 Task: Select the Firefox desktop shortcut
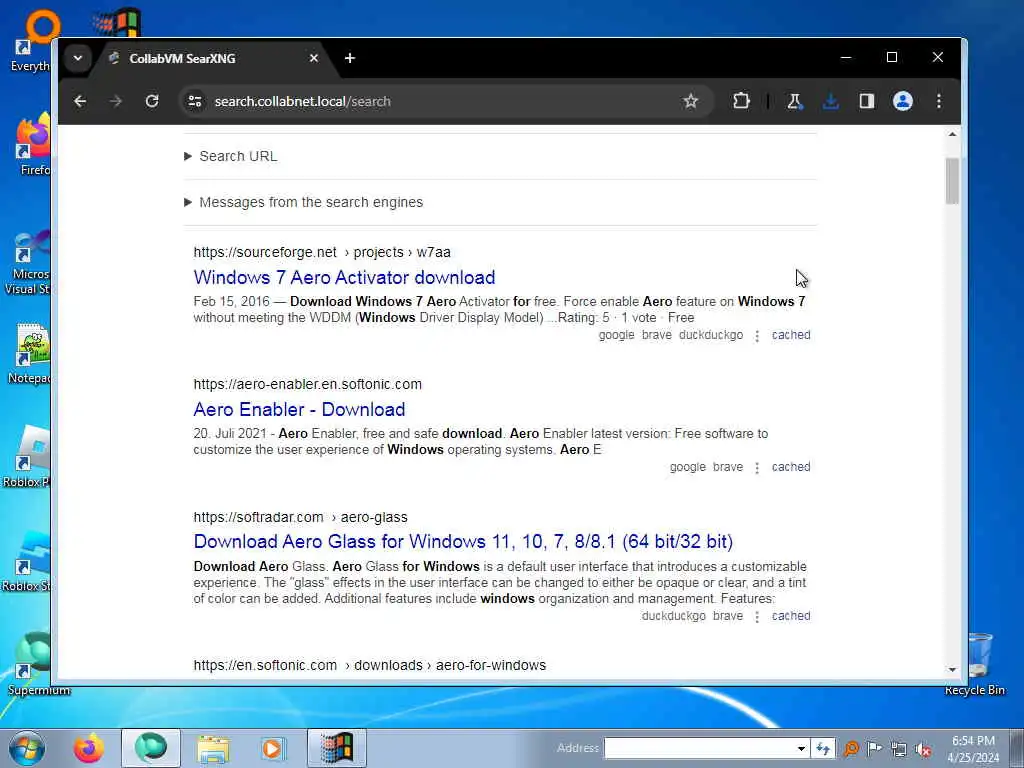33,145
